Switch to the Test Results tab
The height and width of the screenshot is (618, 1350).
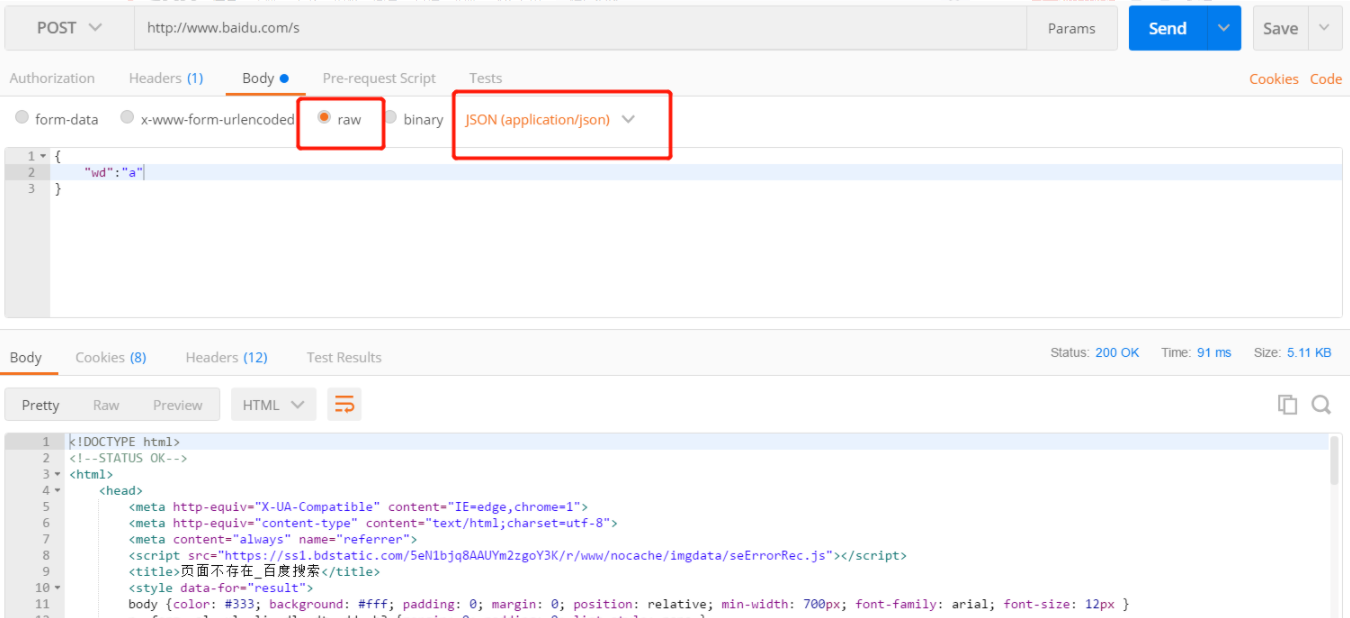click(344, 357)
